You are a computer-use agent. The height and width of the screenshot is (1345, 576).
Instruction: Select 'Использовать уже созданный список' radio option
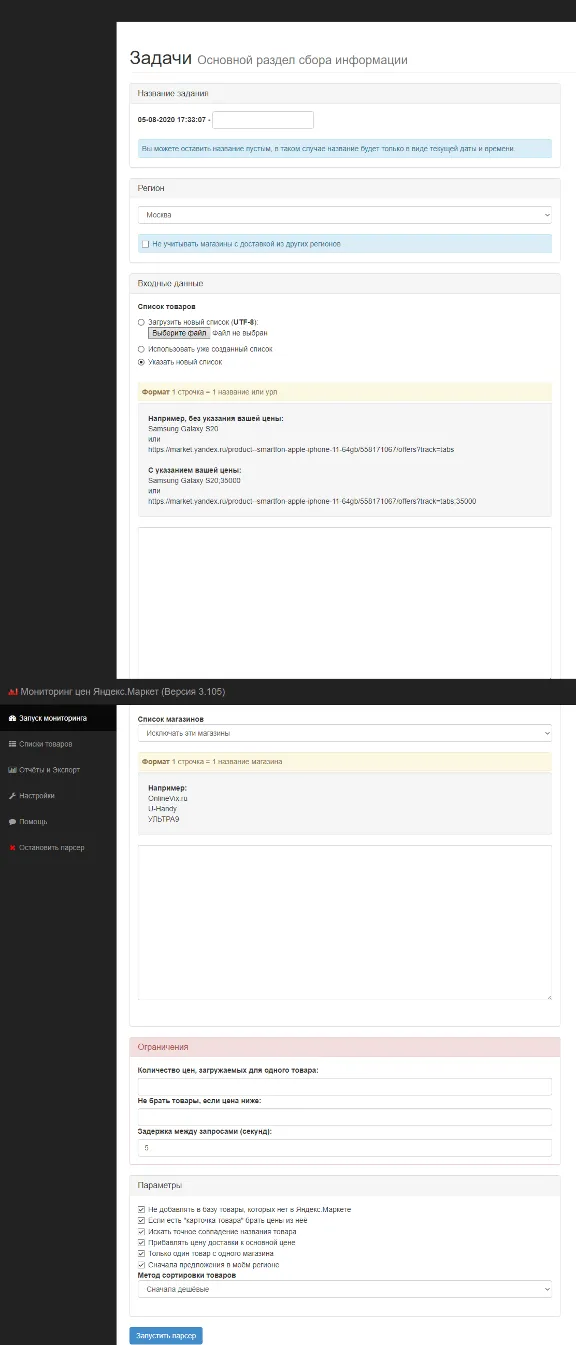tap(142, 349)
